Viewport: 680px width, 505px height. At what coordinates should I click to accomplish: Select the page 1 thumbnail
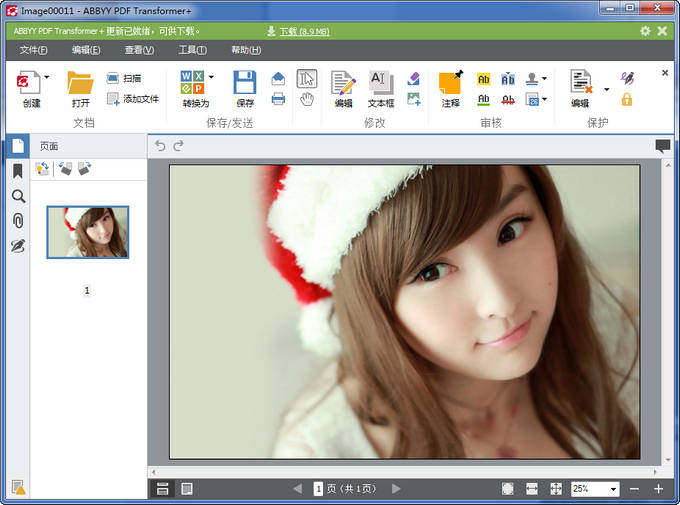pos(87,232)
